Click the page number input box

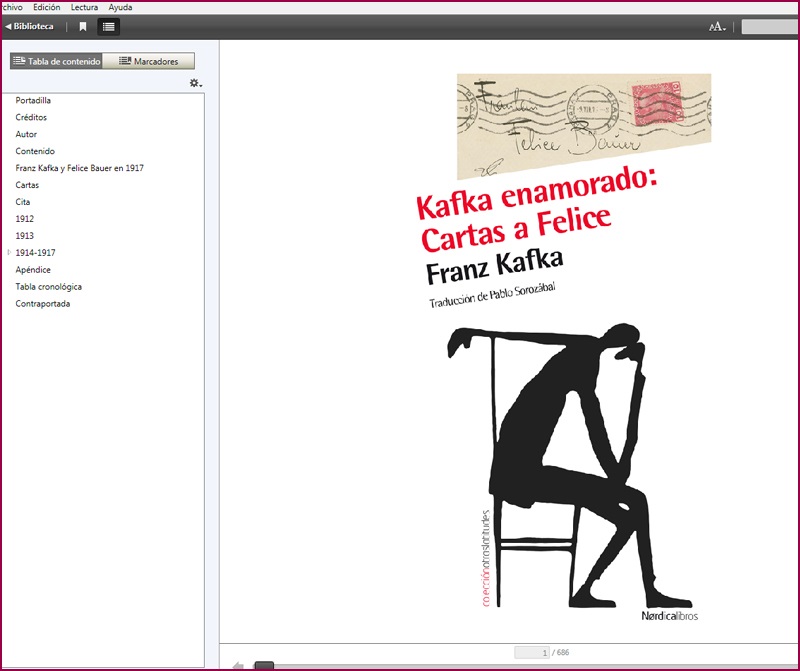pyautogui.click(x=532, y=652)
